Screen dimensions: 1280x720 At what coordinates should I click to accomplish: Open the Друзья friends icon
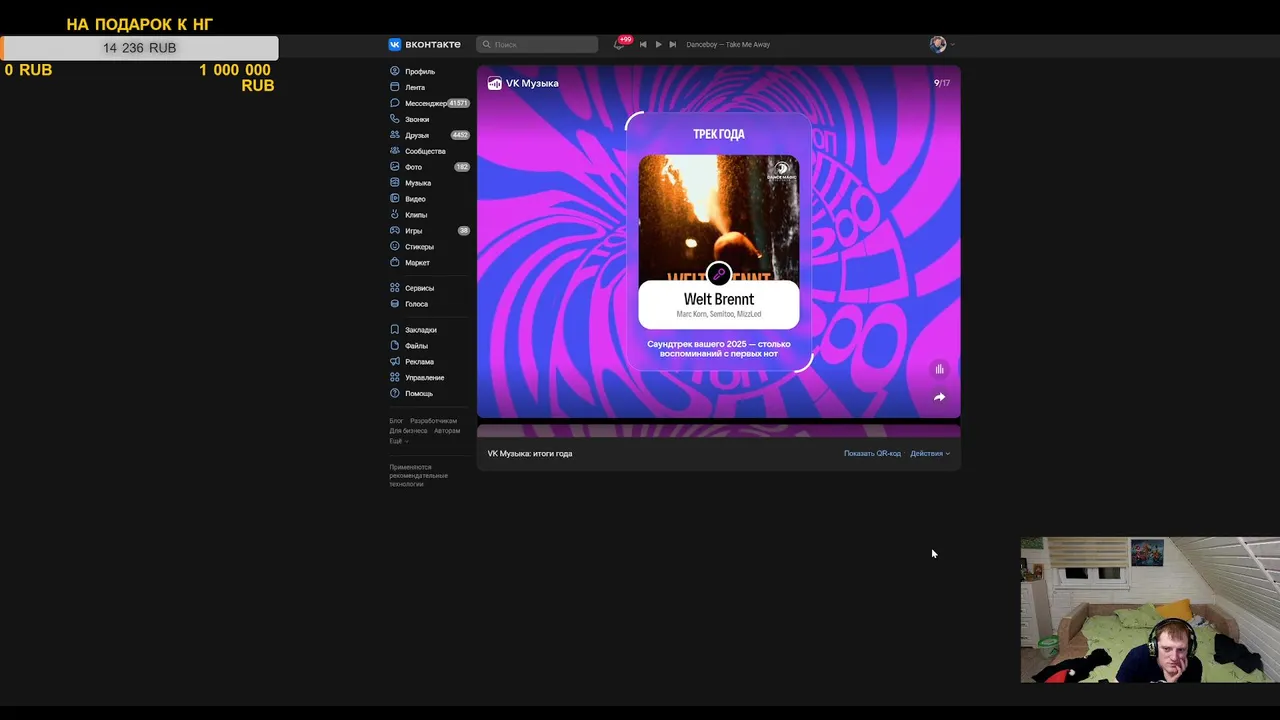click(x=395, y=135)
